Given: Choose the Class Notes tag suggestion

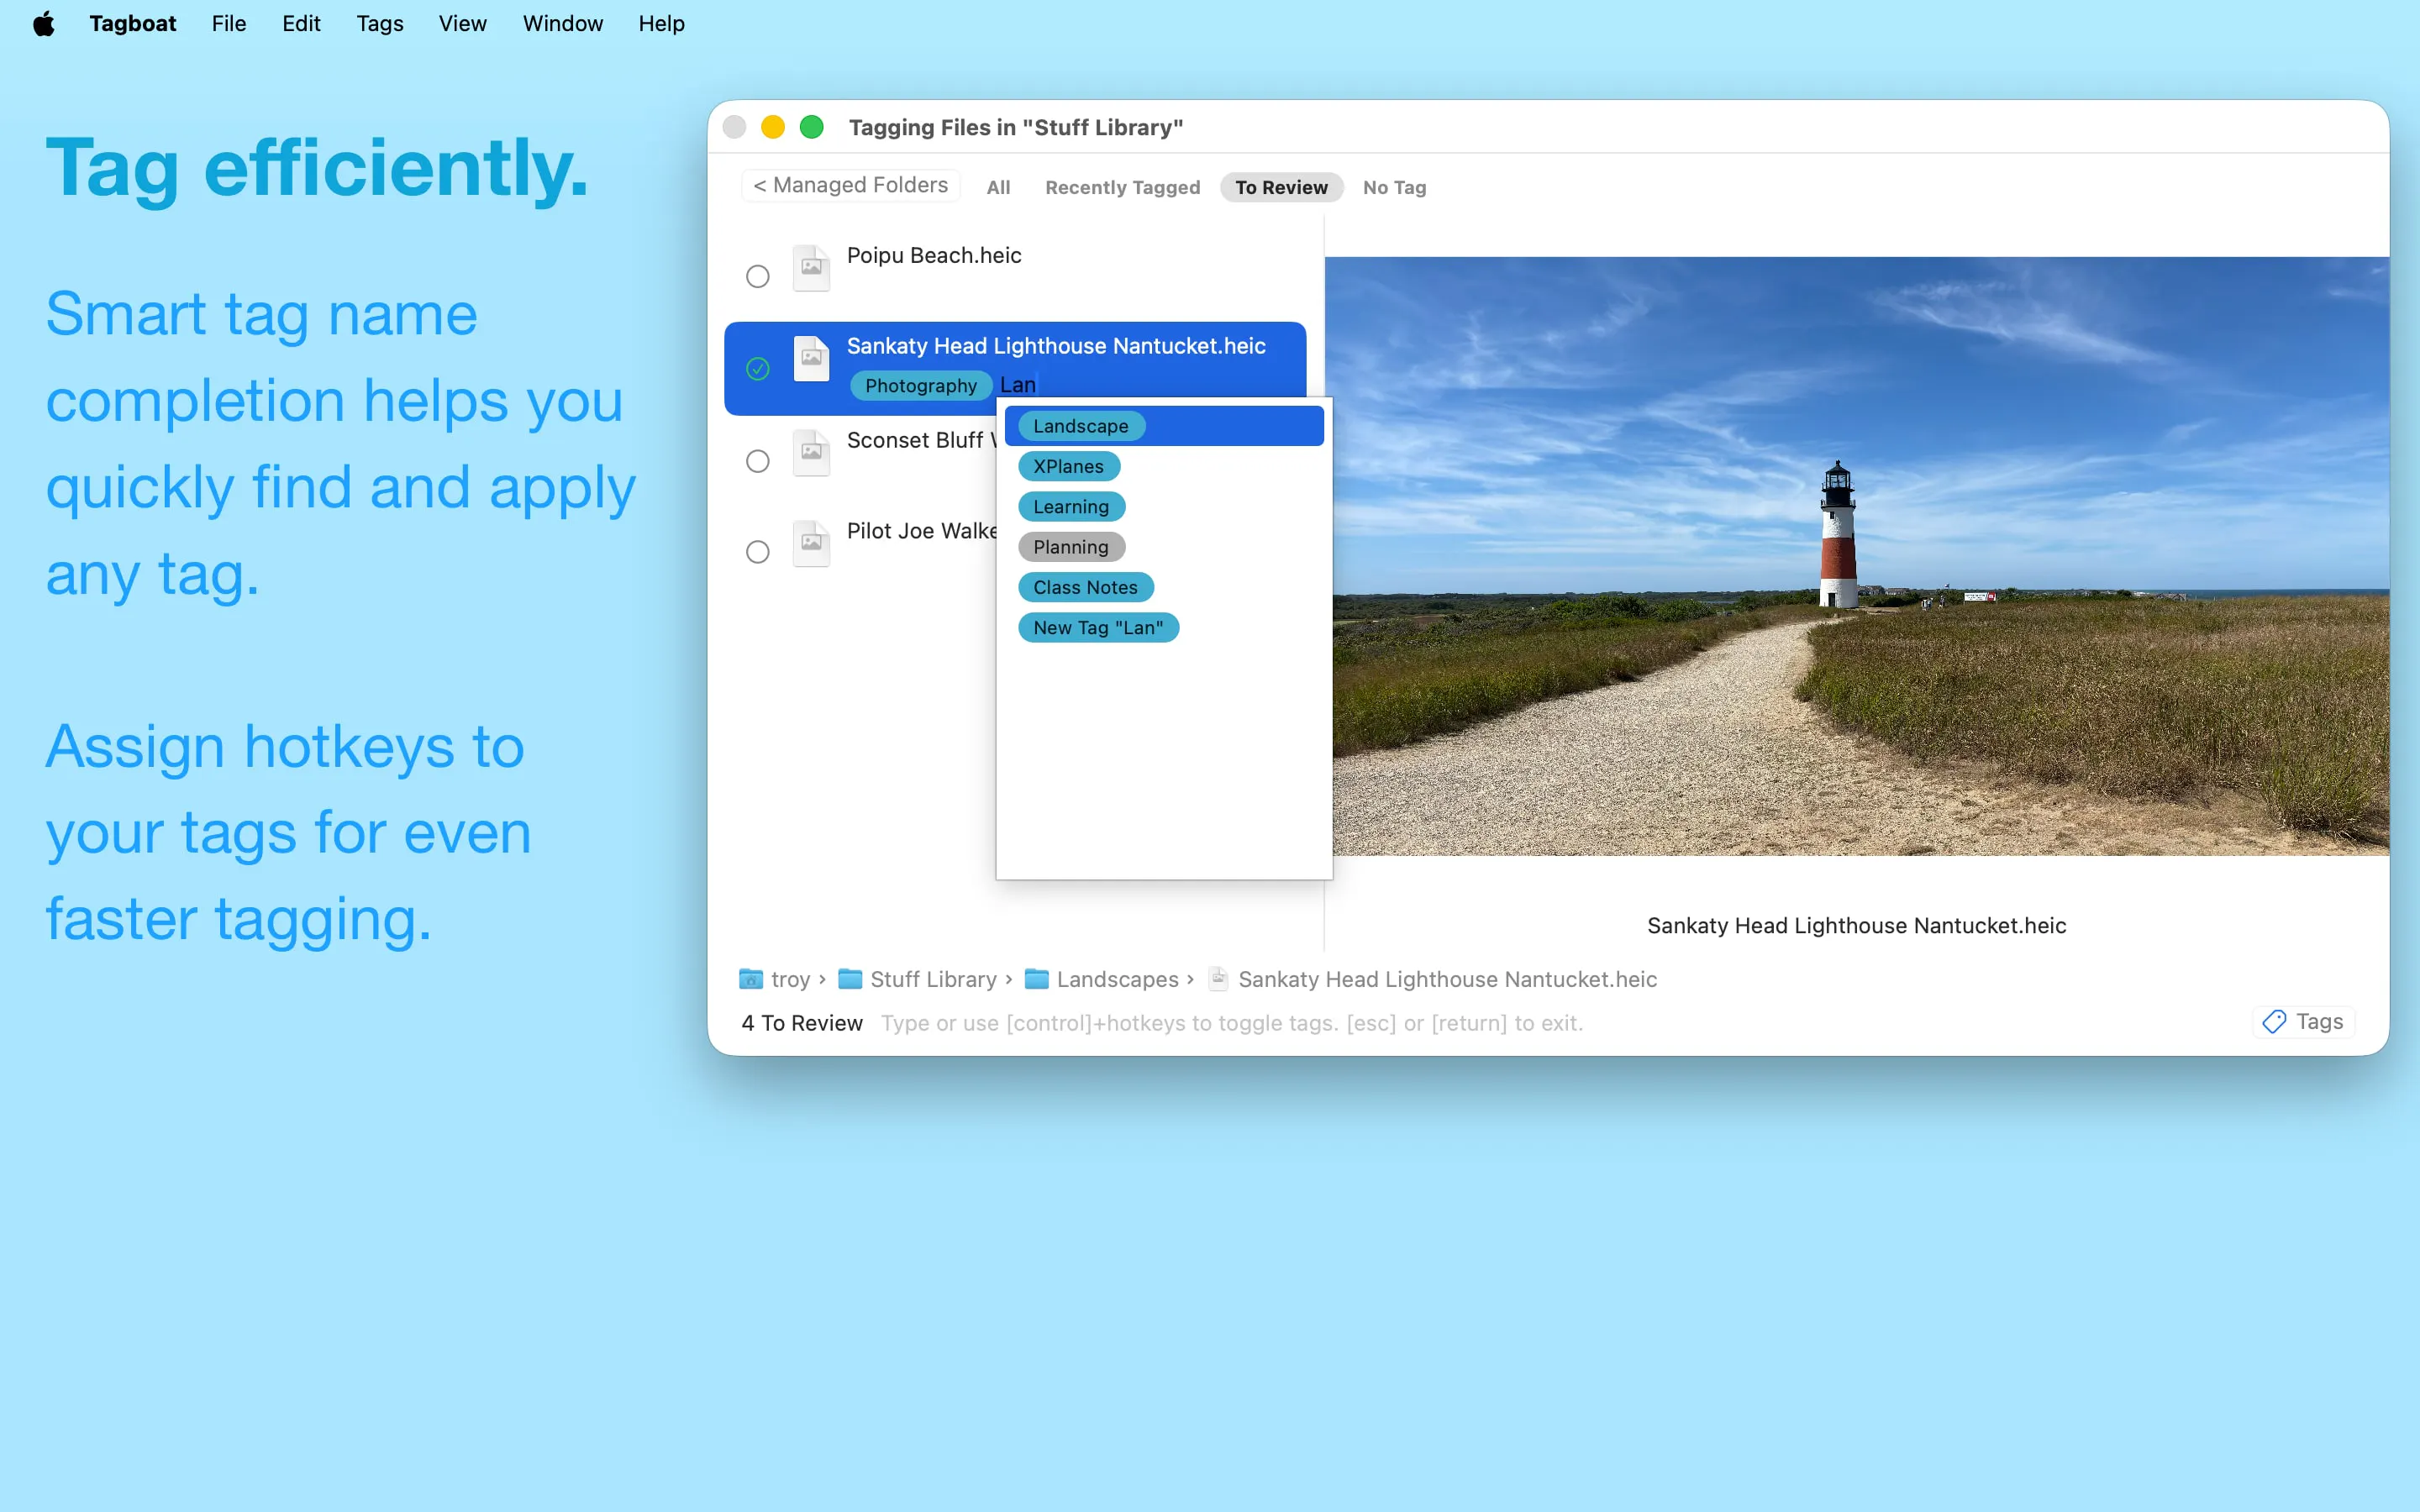Looking at the screenshot, I should pos(1085,588).
